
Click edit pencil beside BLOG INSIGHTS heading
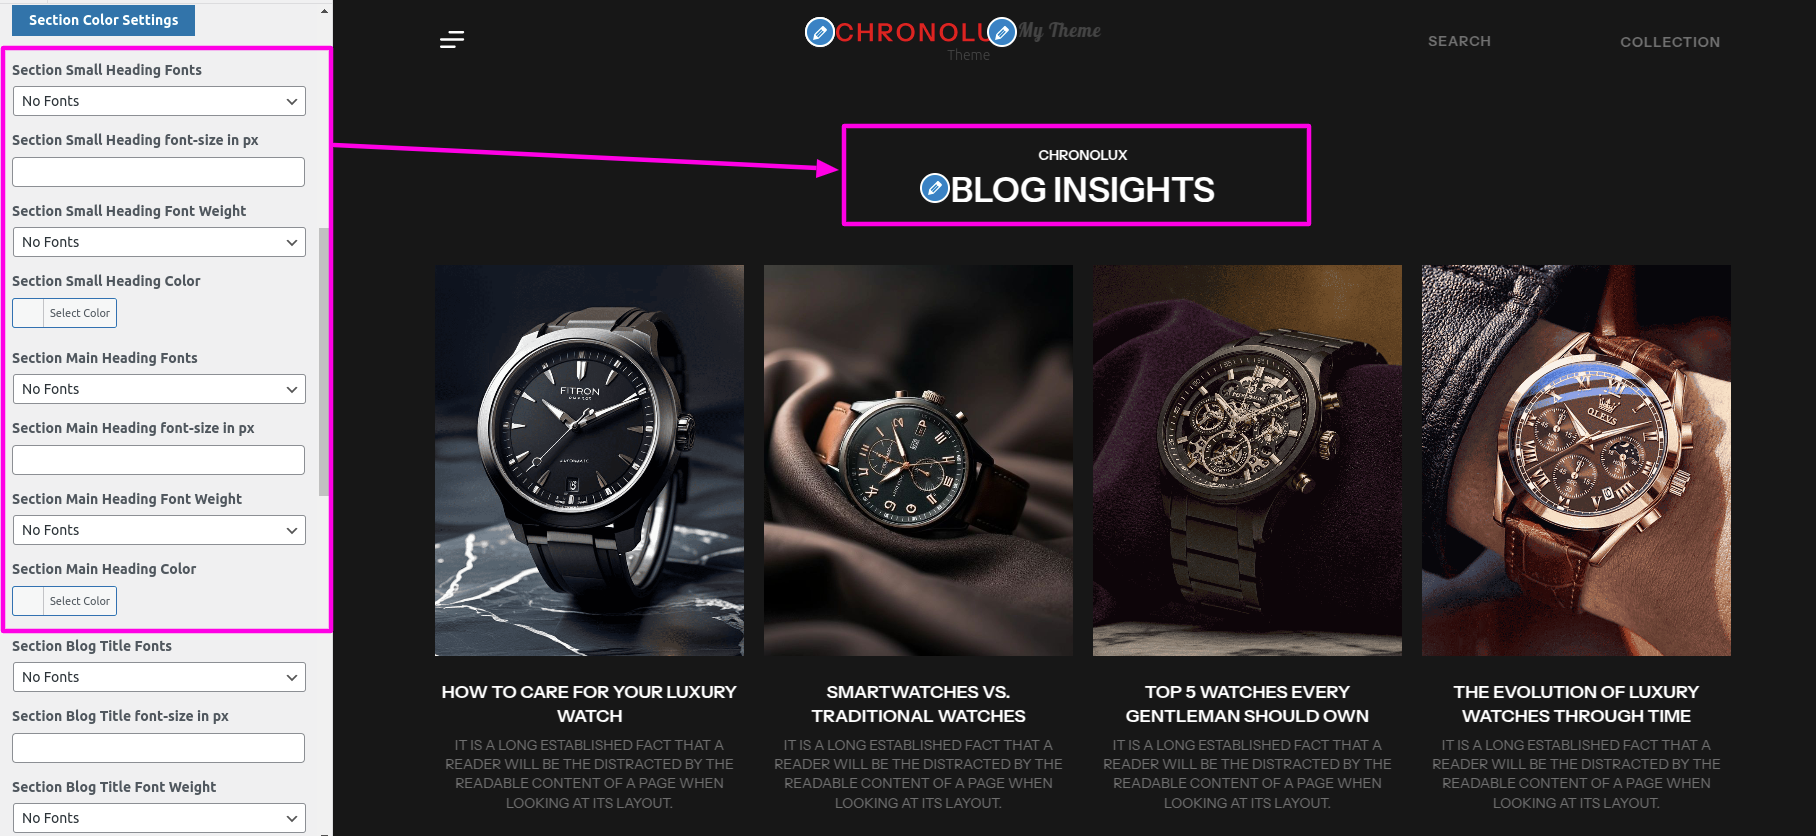935,188
